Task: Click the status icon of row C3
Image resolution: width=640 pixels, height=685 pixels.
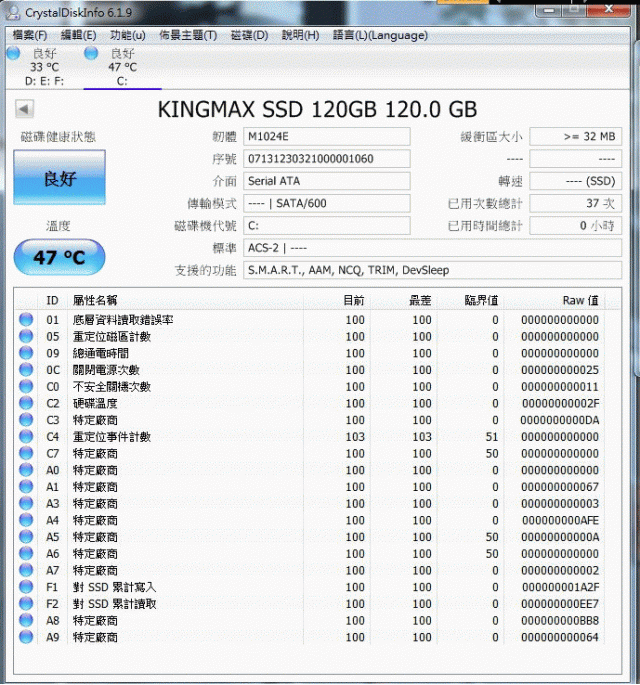Action: 26,419
